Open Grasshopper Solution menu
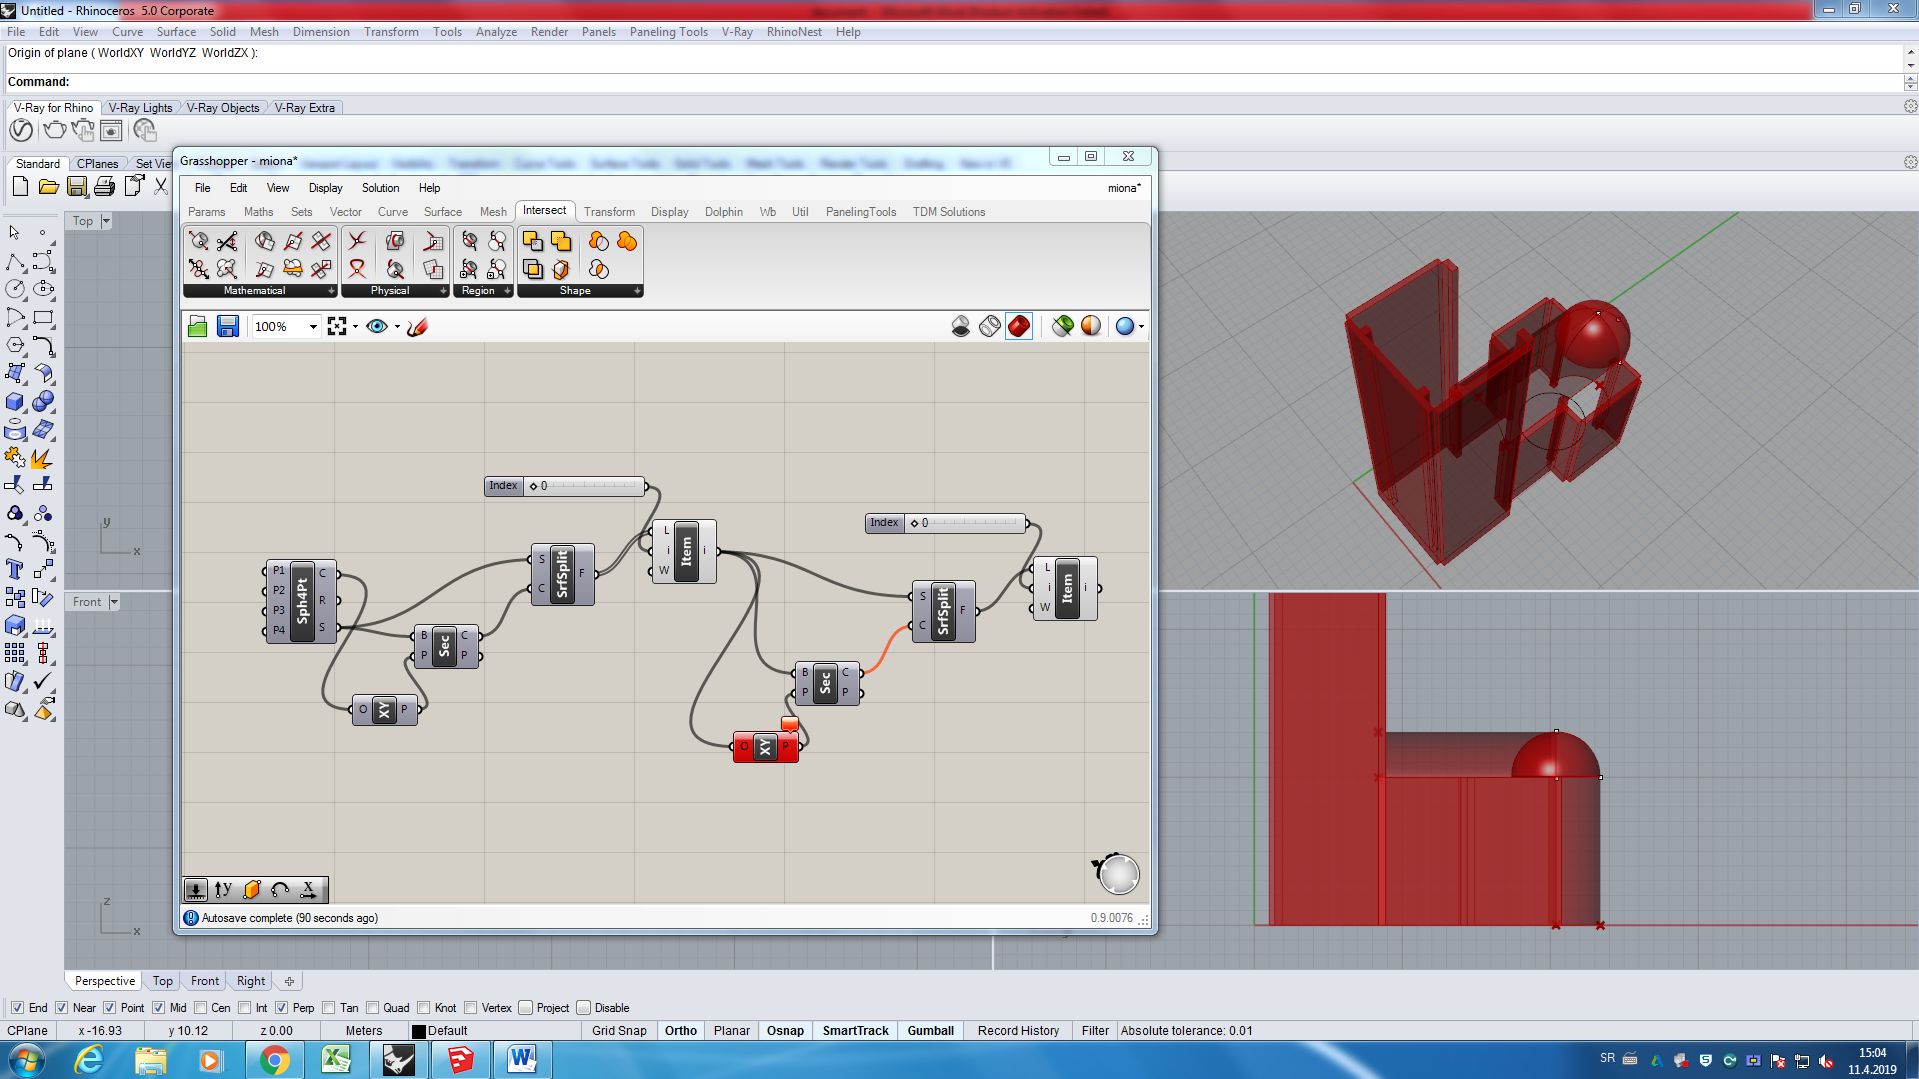1919x1079 pixels. pos(380,188)
